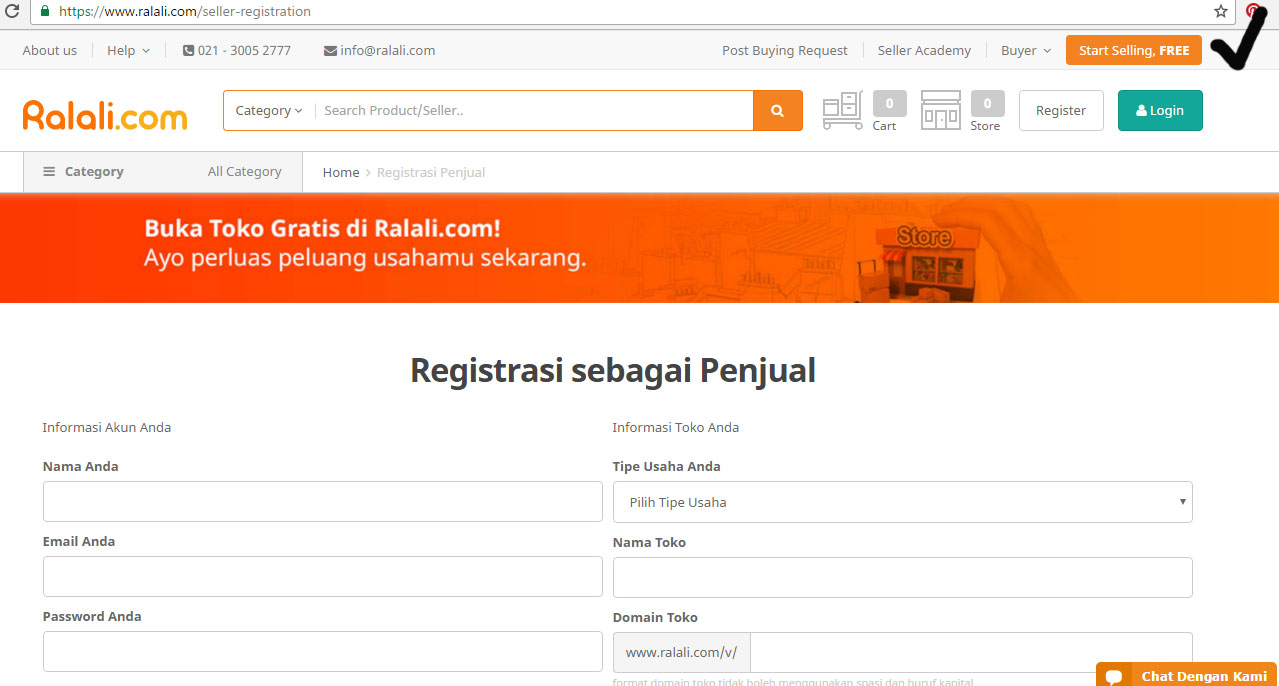
Task: Click the Register button
Action: (1060, 111)
